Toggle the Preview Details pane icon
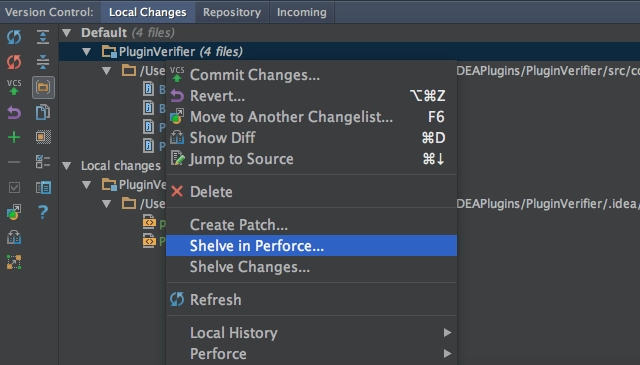640x365 pixels. click(x=43, y=187)
